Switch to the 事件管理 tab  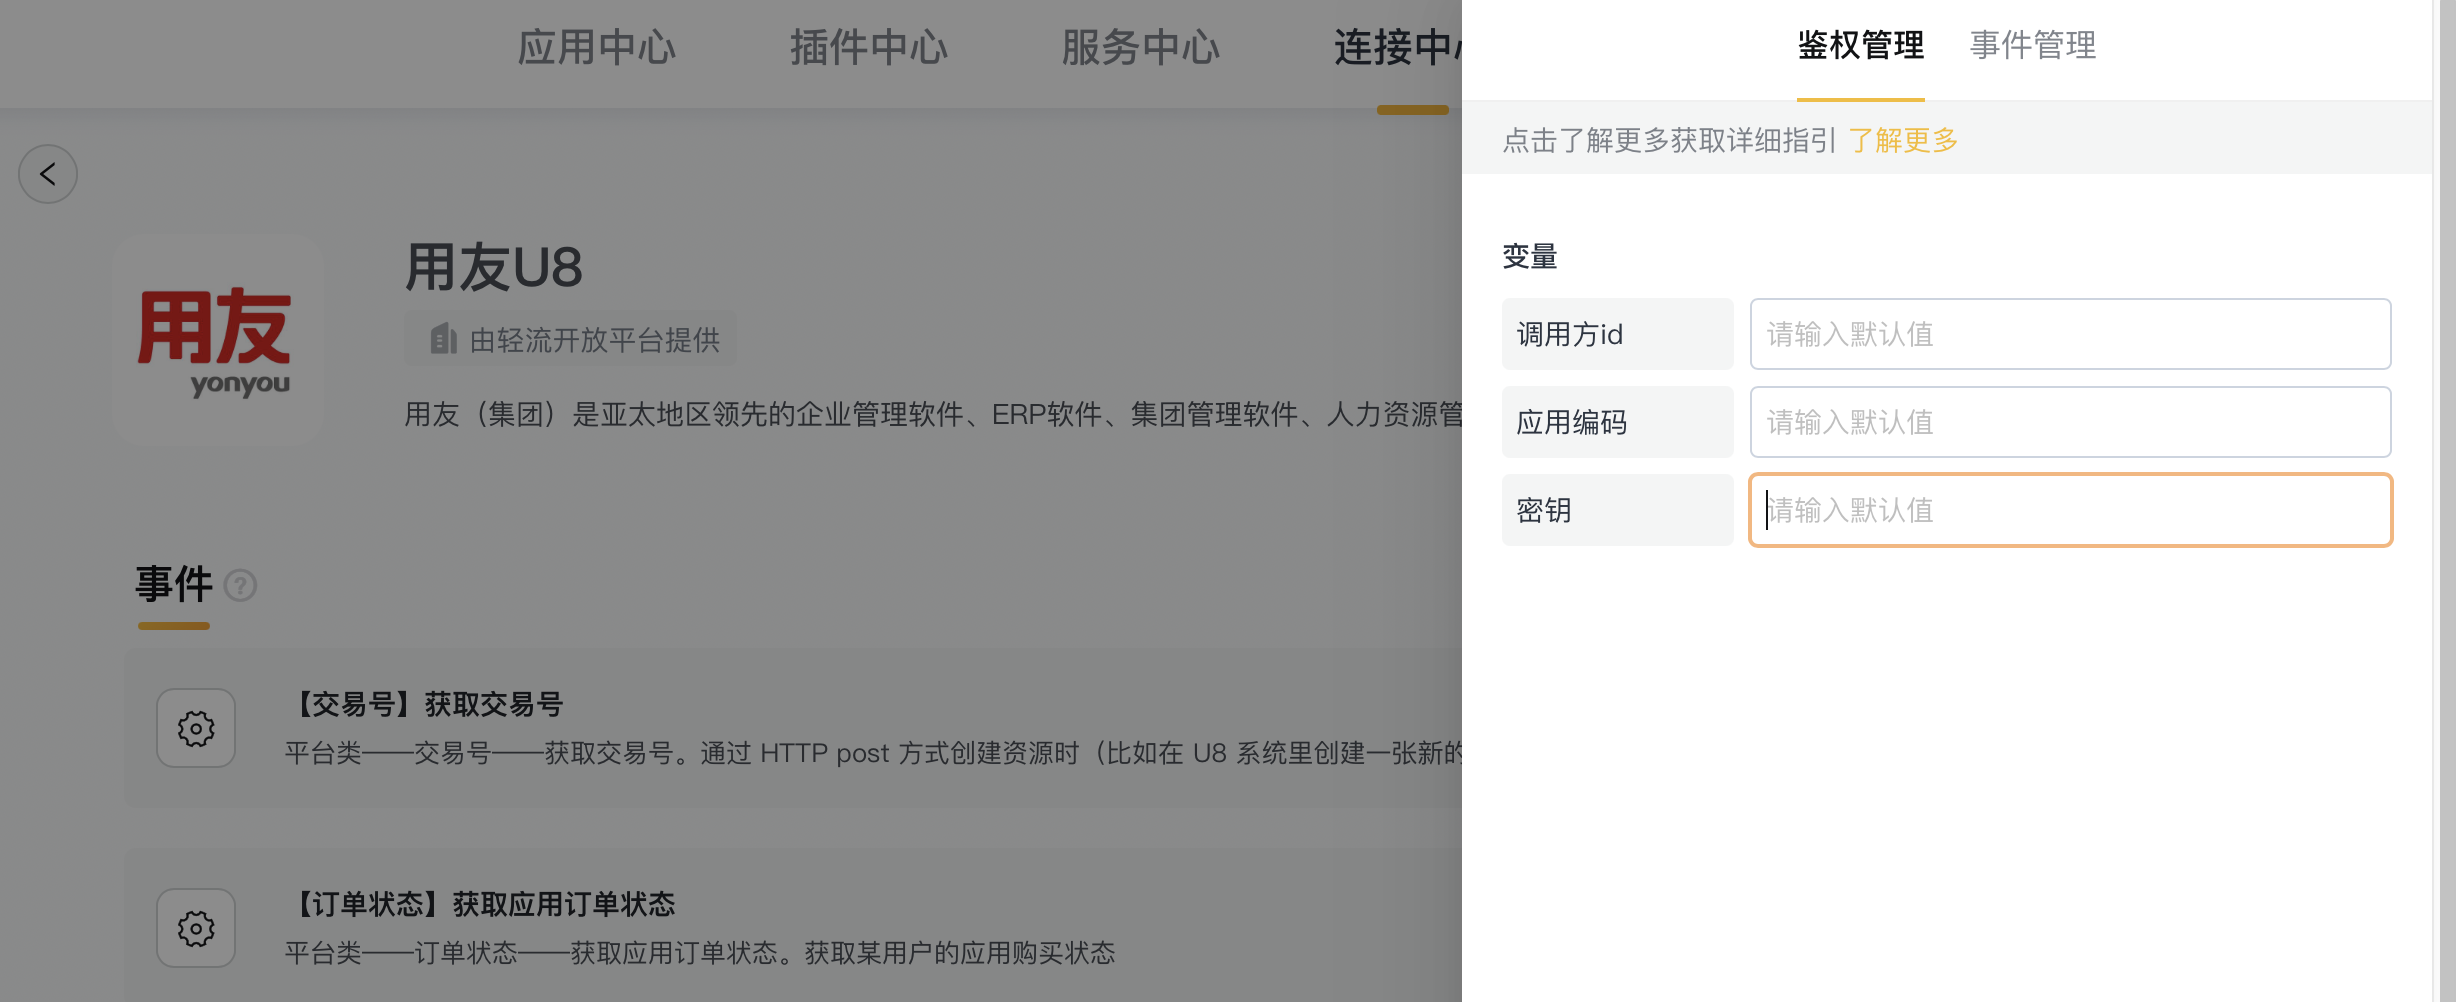click(2033, 45)
